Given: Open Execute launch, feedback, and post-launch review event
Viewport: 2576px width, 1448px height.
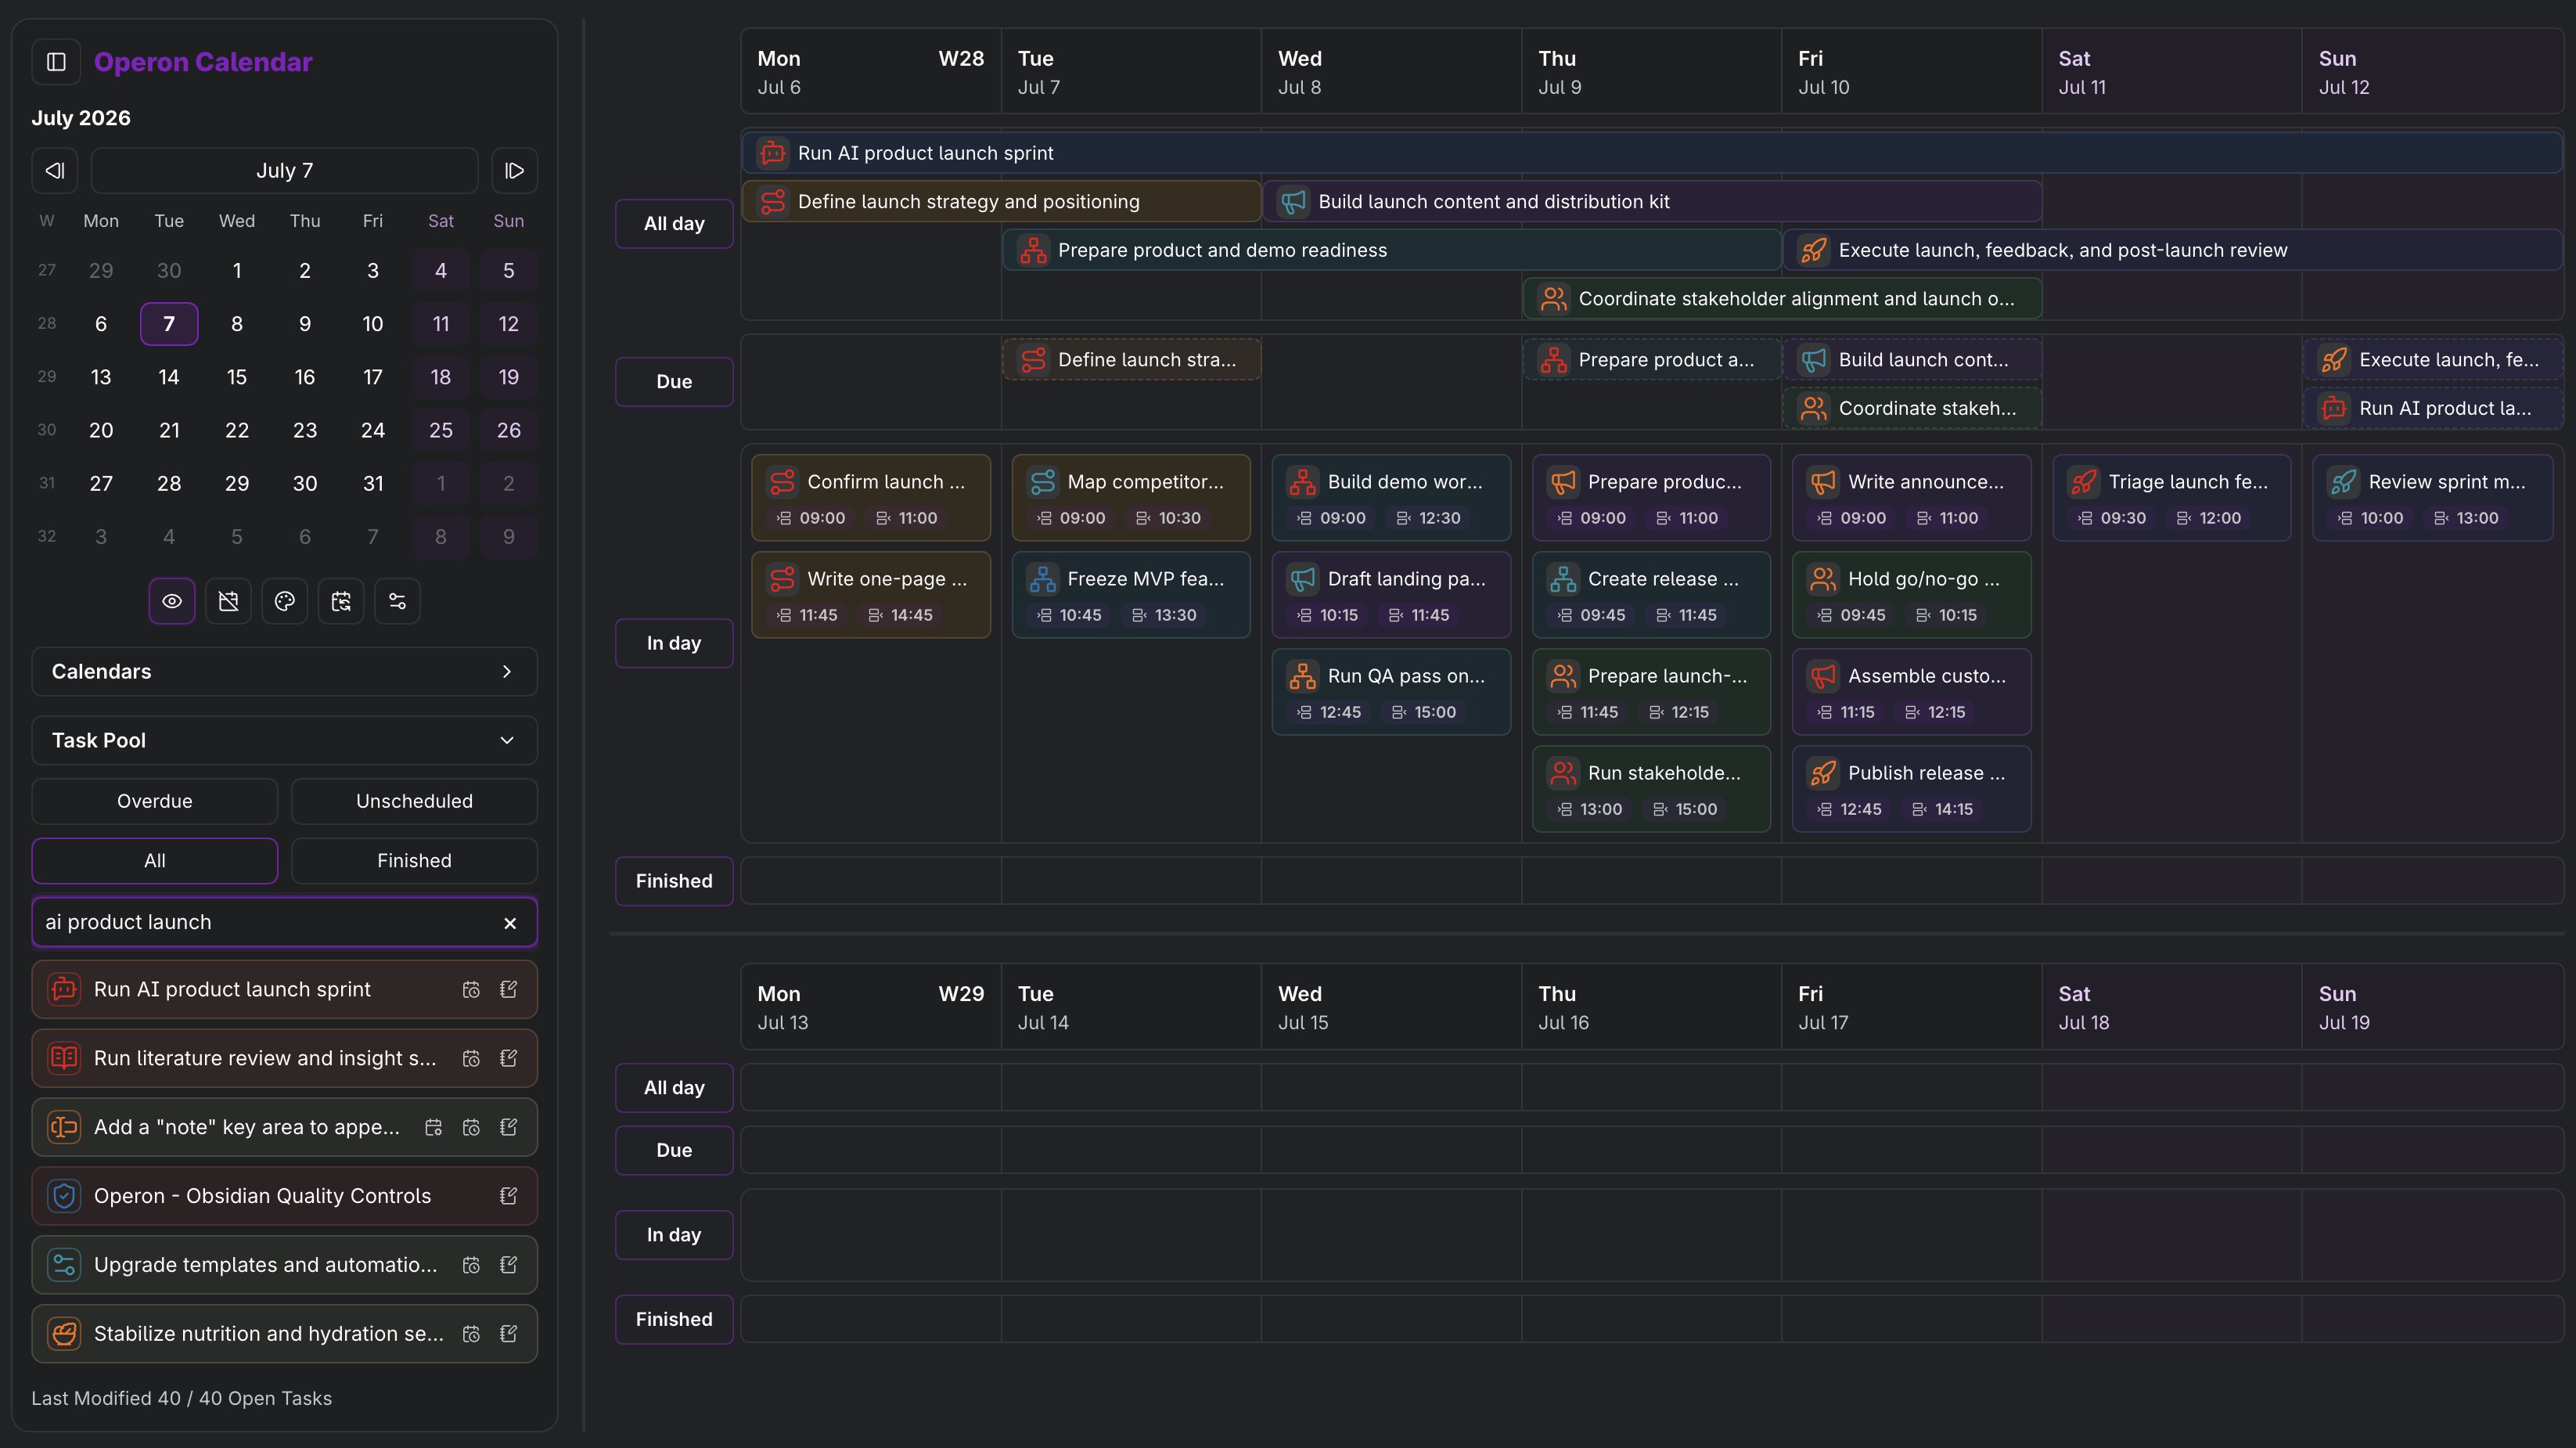Looking at the screenshot, I should 2172,250.
